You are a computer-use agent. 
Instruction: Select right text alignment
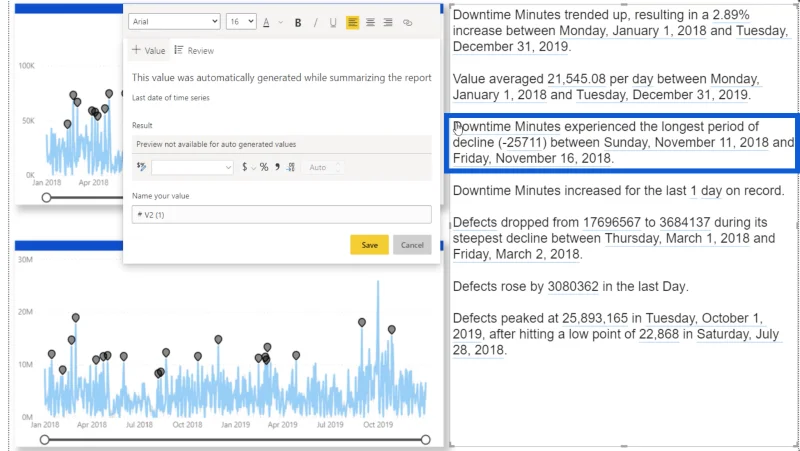pos(388,22)
